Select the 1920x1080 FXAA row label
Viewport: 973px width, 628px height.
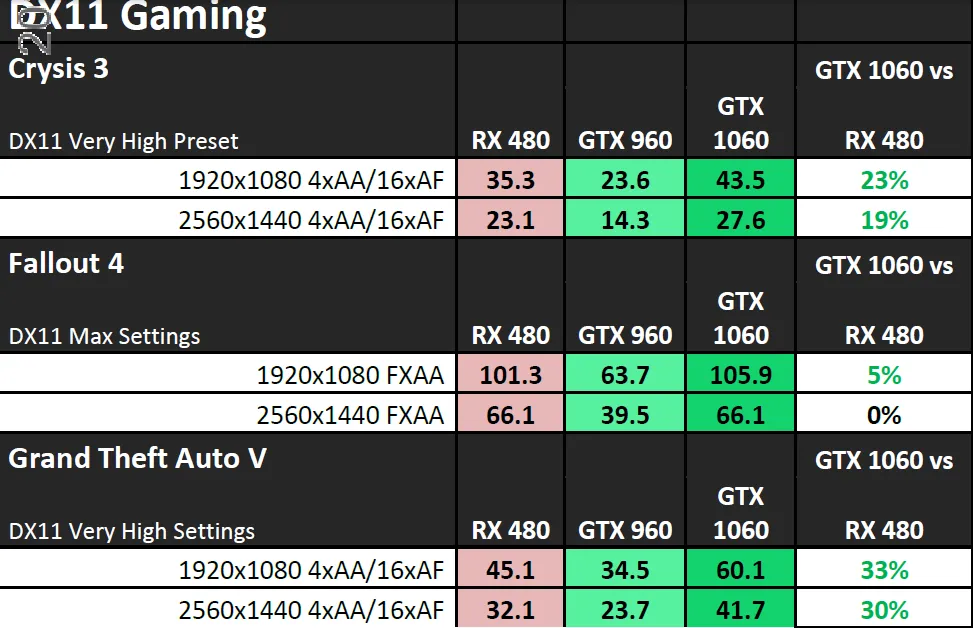[355, 374]
